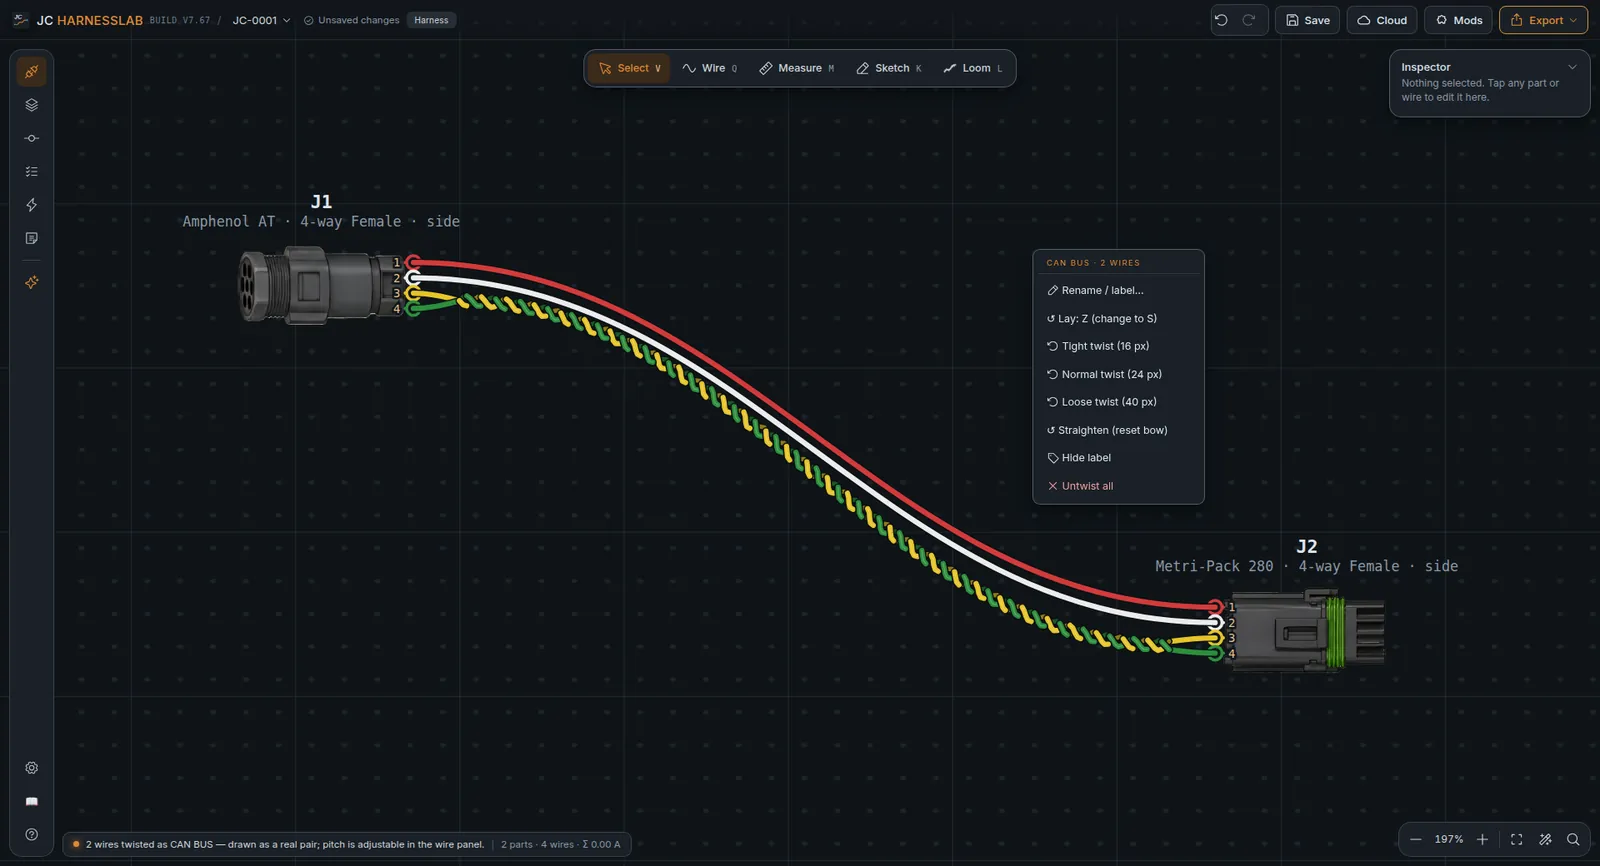Click the node-on-line splice icon in sidebar
Image resolution: width=1600 pixels, height=866 pixels.
click(32, 138)
